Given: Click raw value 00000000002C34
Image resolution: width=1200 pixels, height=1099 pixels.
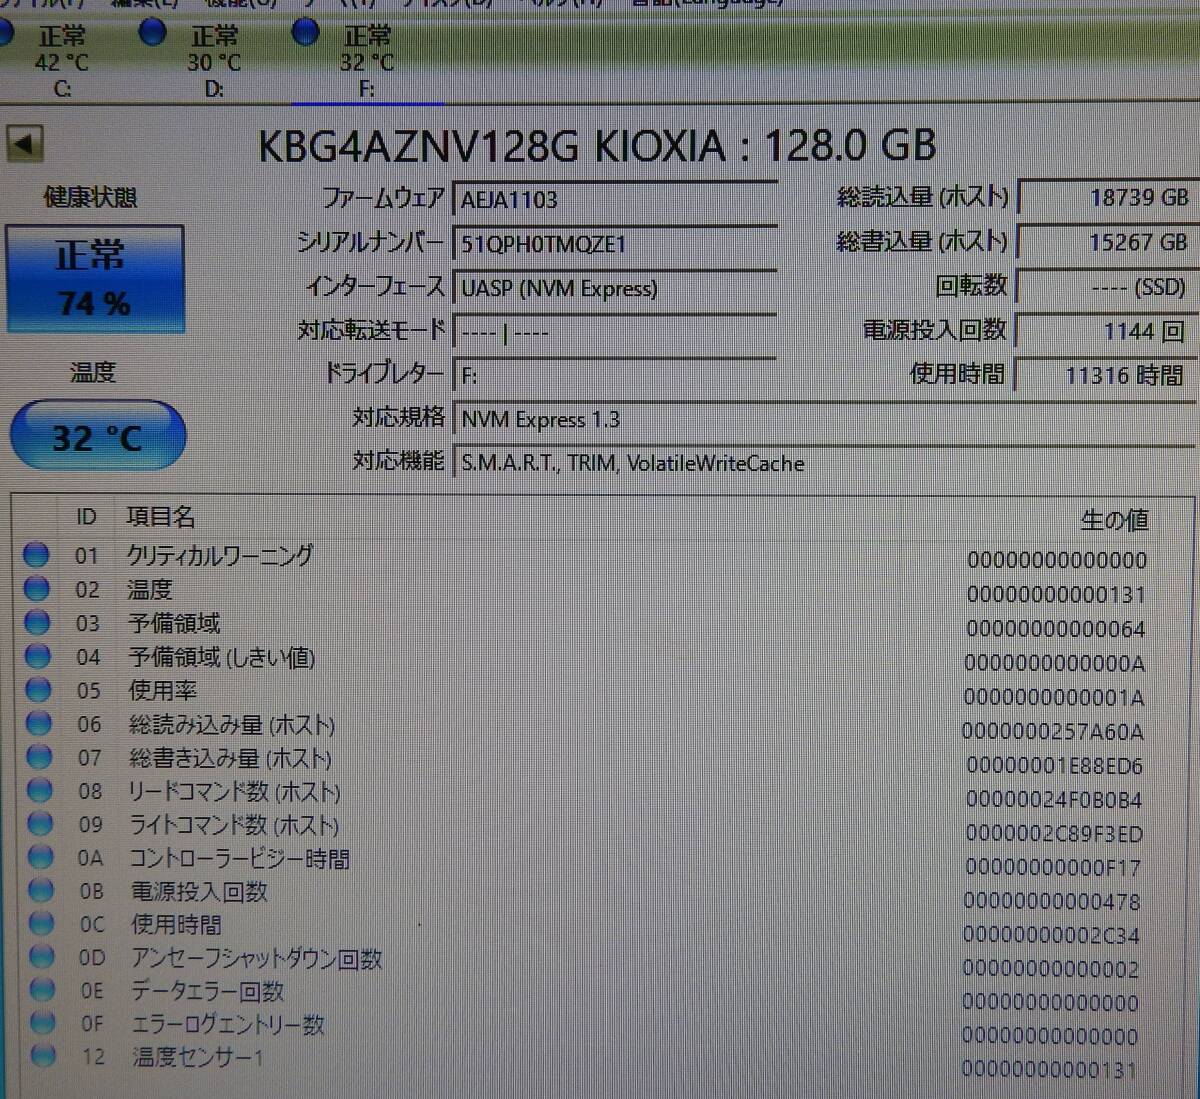Looking at the screenshot, I should point(1052,936).
